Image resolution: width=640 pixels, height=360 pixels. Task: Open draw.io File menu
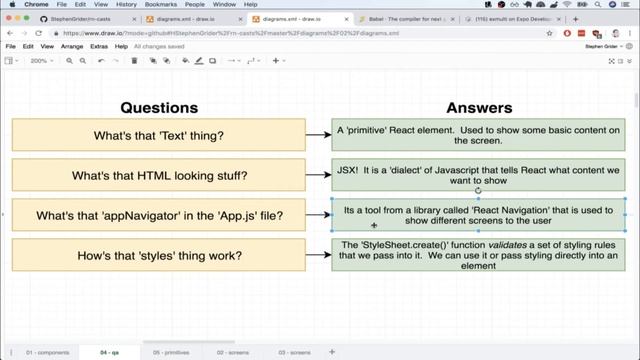click(11, 47)
